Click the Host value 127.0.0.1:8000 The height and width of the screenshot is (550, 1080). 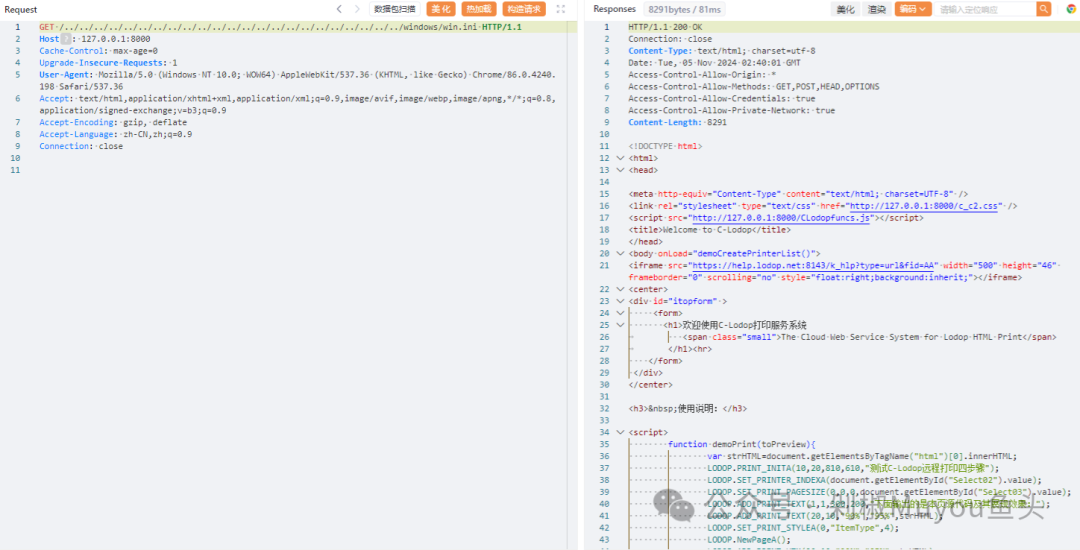(116, 39)
